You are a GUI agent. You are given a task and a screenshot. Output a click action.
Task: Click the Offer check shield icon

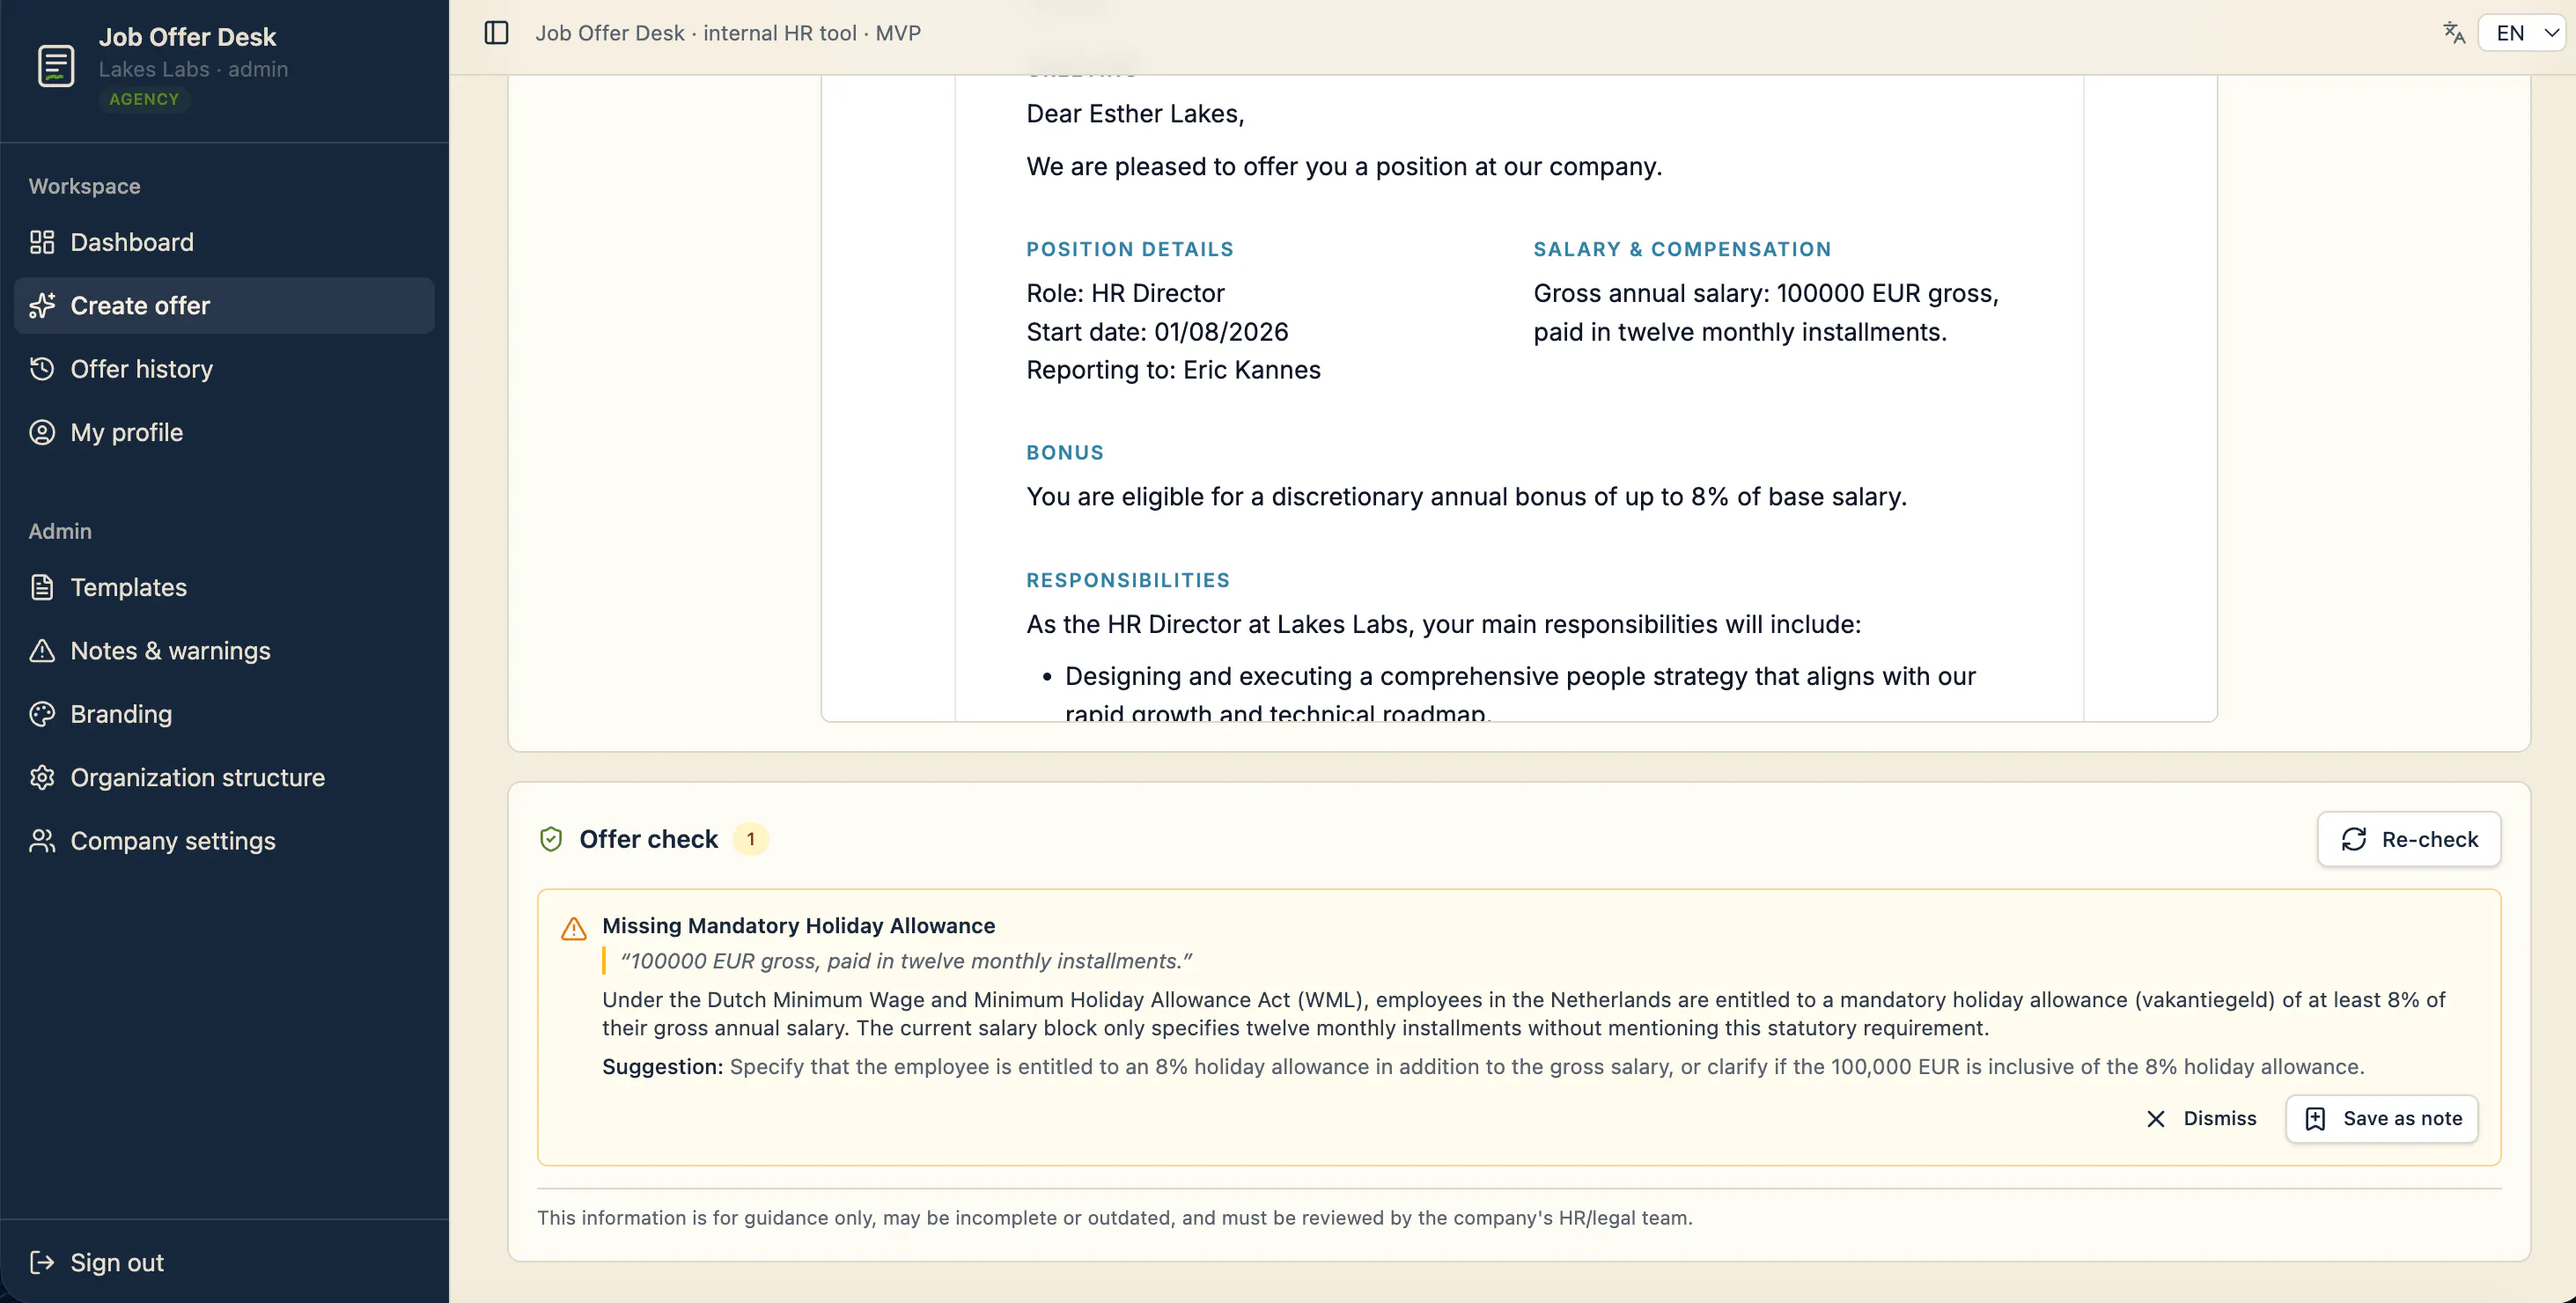pos(551,839)
